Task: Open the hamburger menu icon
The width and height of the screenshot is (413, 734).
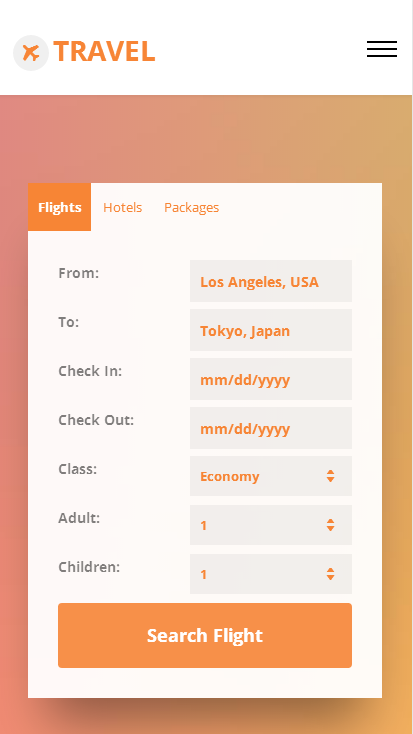Action: [x=382, y=49]
